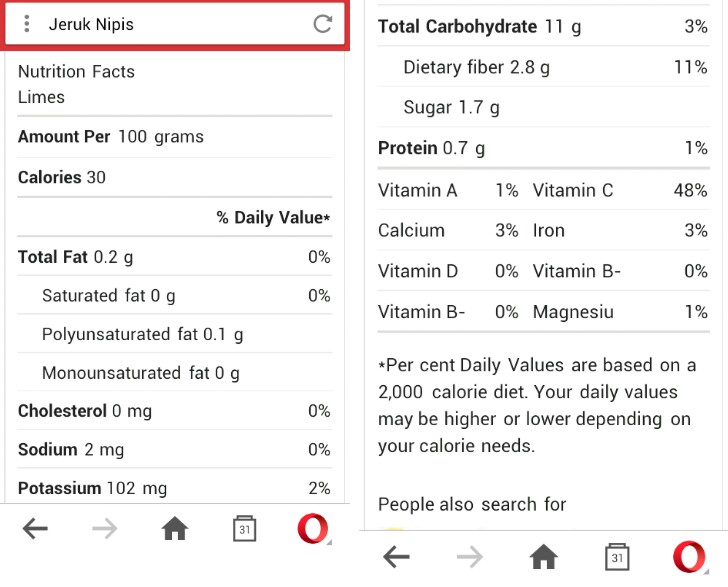Click the Jeruk Nipis address bar field

click(x=175, y=24)
